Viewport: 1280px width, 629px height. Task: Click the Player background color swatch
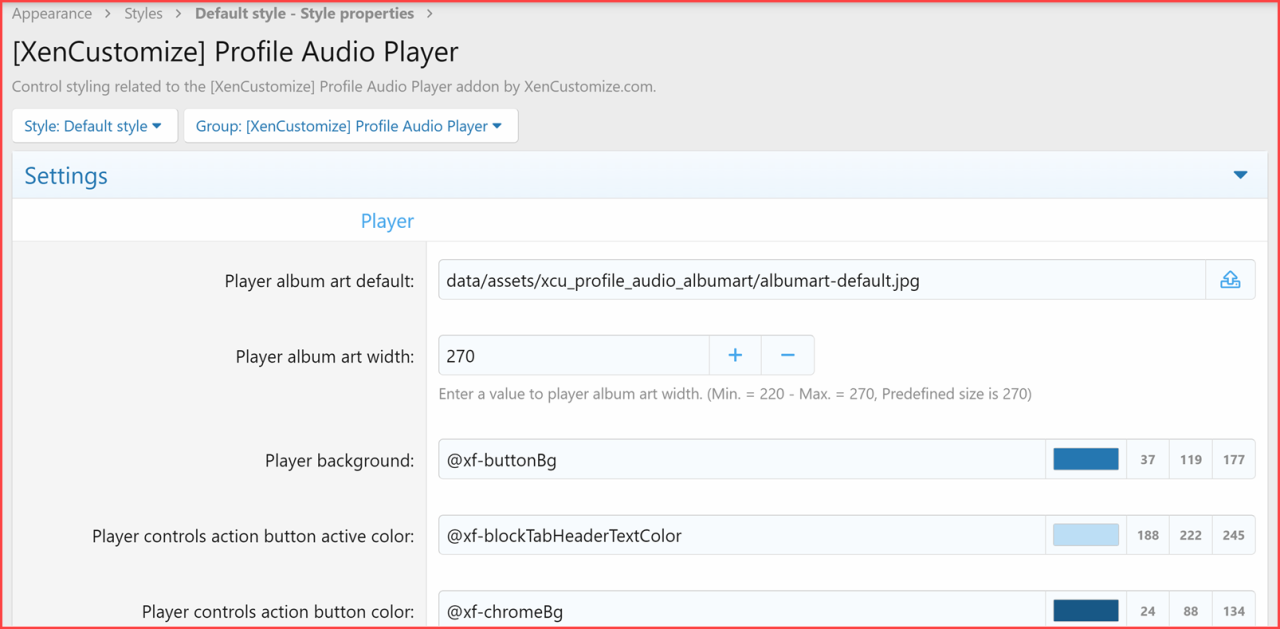pyautogui.click(x=1085, y=458)
